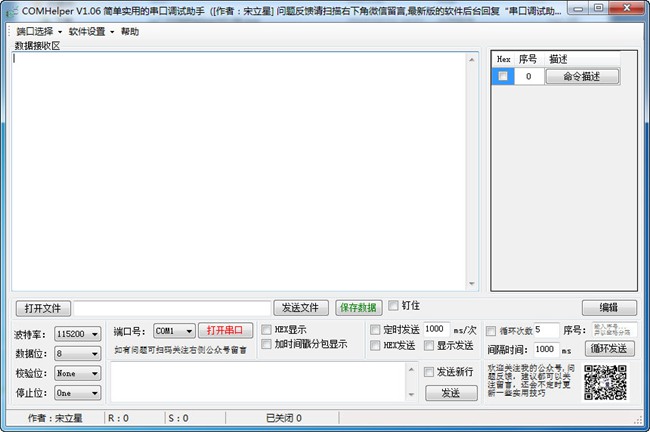Click the green 保存数据 button

pyautogui.click(x=358, y=308)
